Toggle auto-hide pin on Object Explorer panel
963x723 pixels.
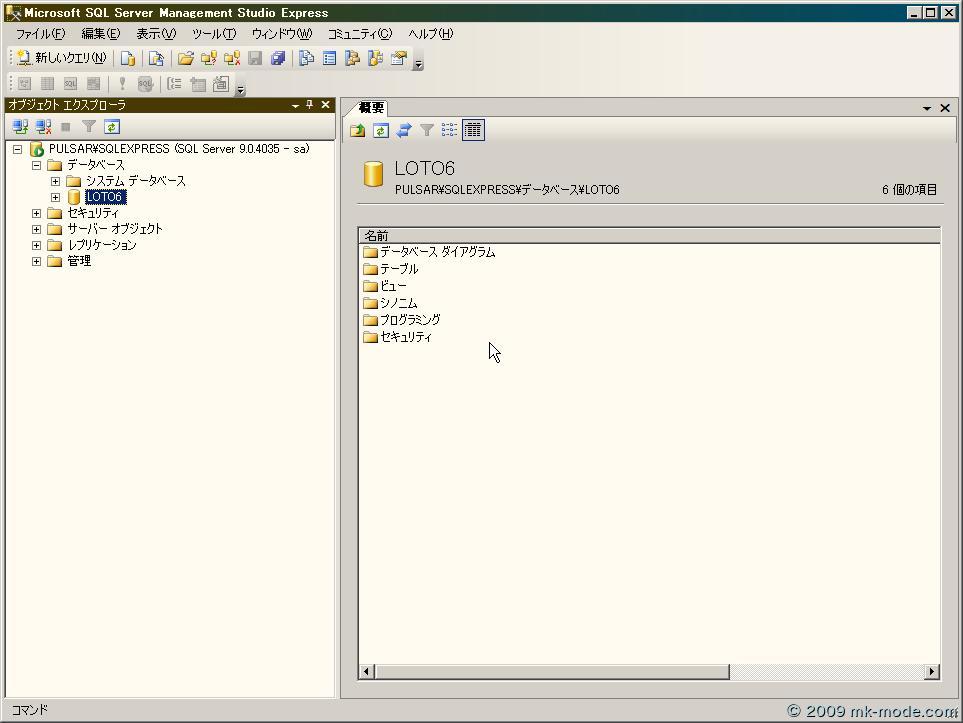[310, 105]
